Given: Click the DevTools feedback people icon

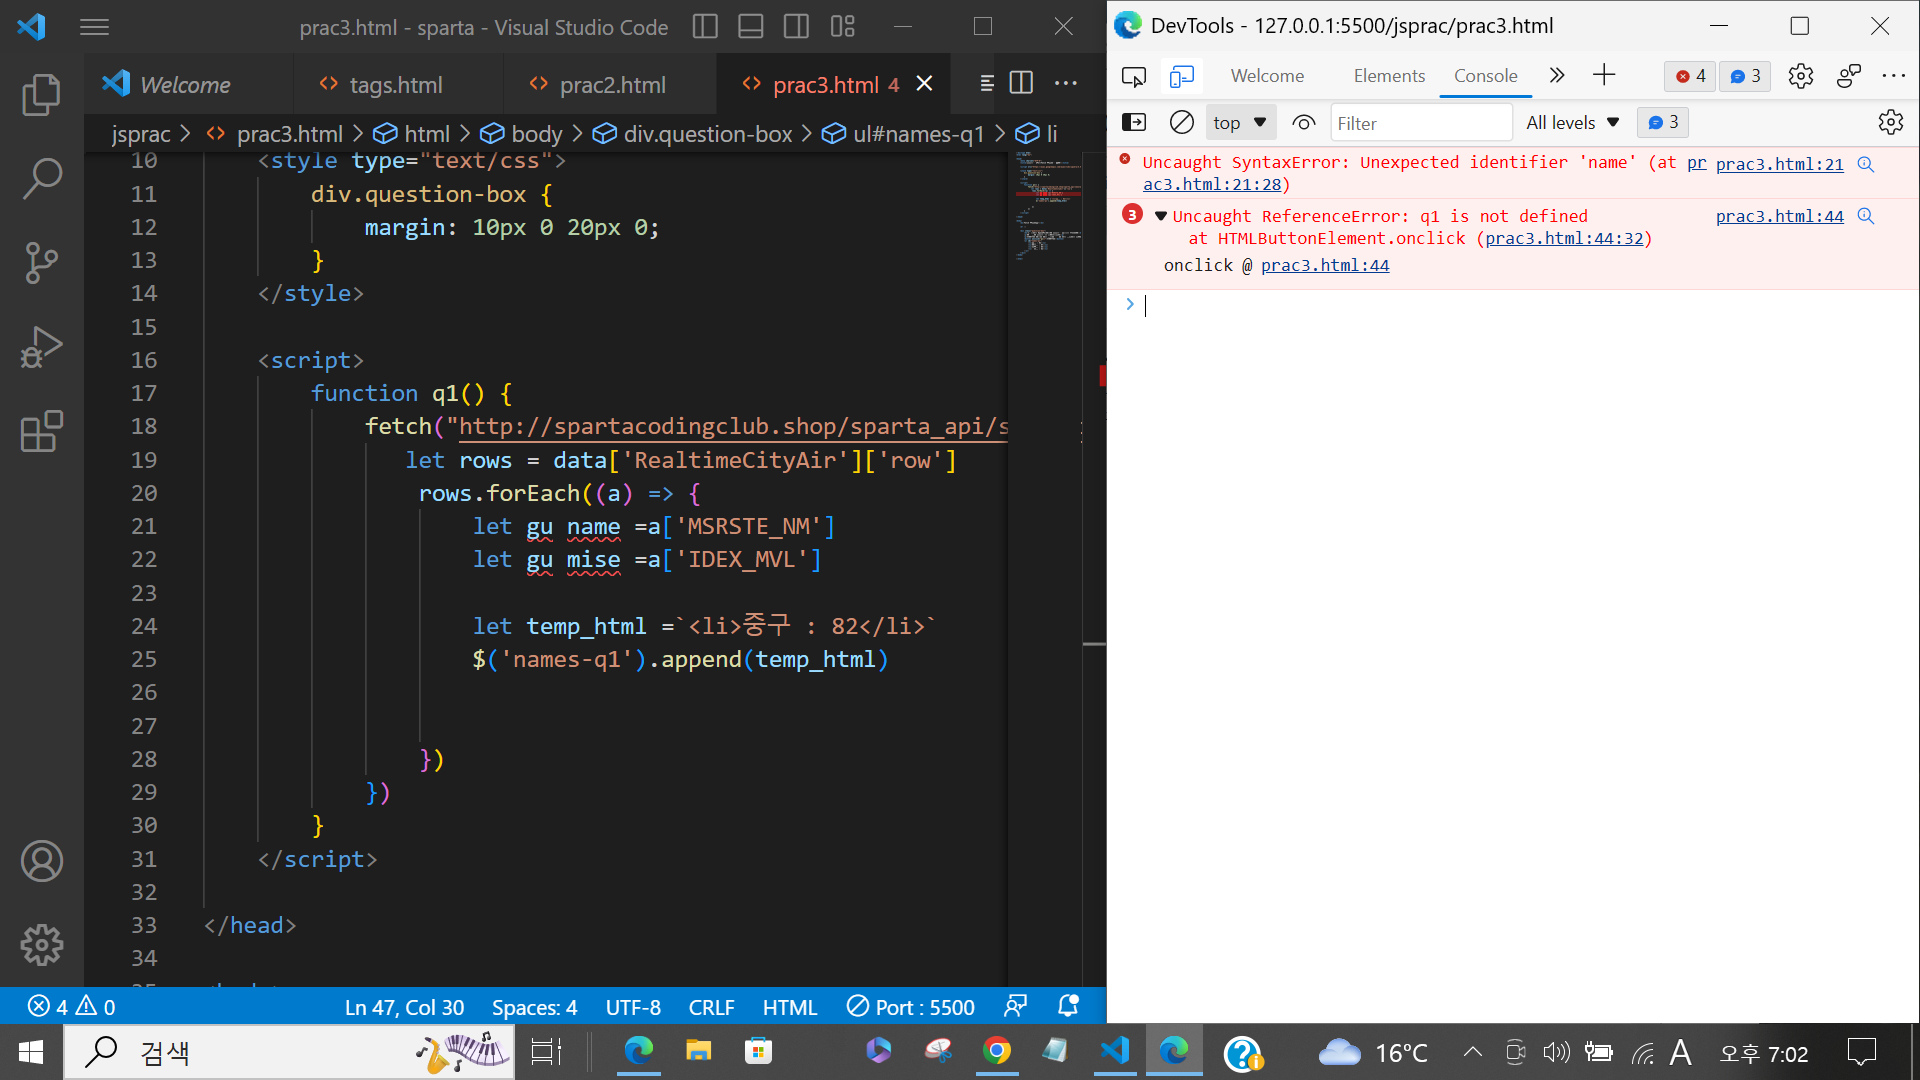Looking at the screenshot, I should click(1849, 76).
